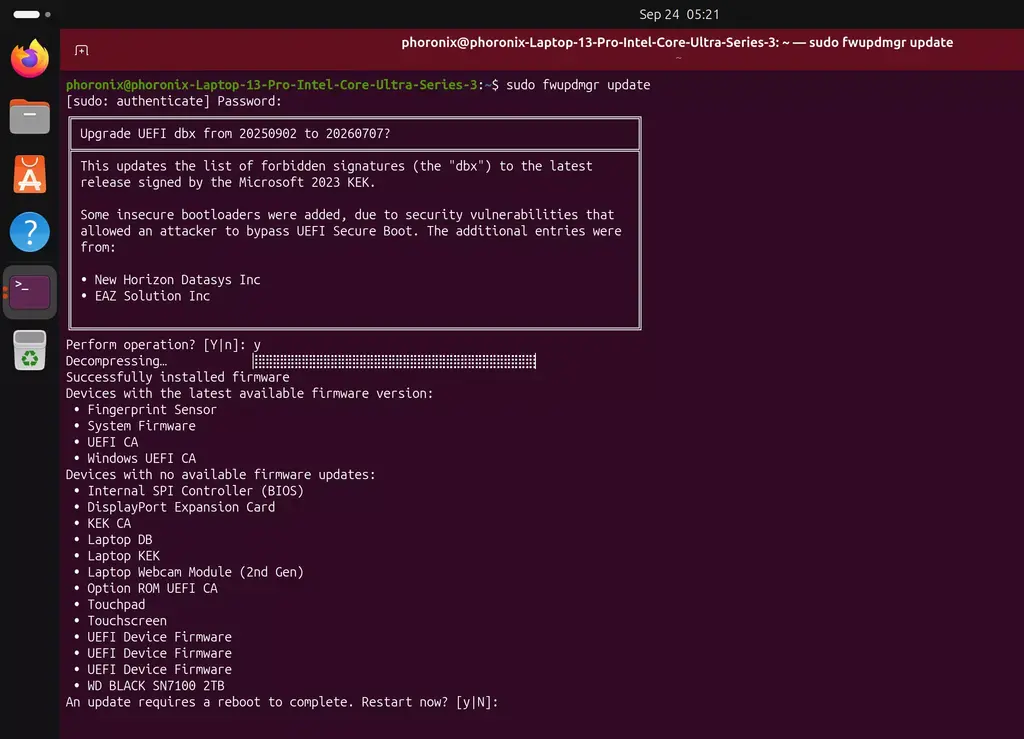
Task: Click the sudo fwupdmgr update command
Action: (578, 85)
